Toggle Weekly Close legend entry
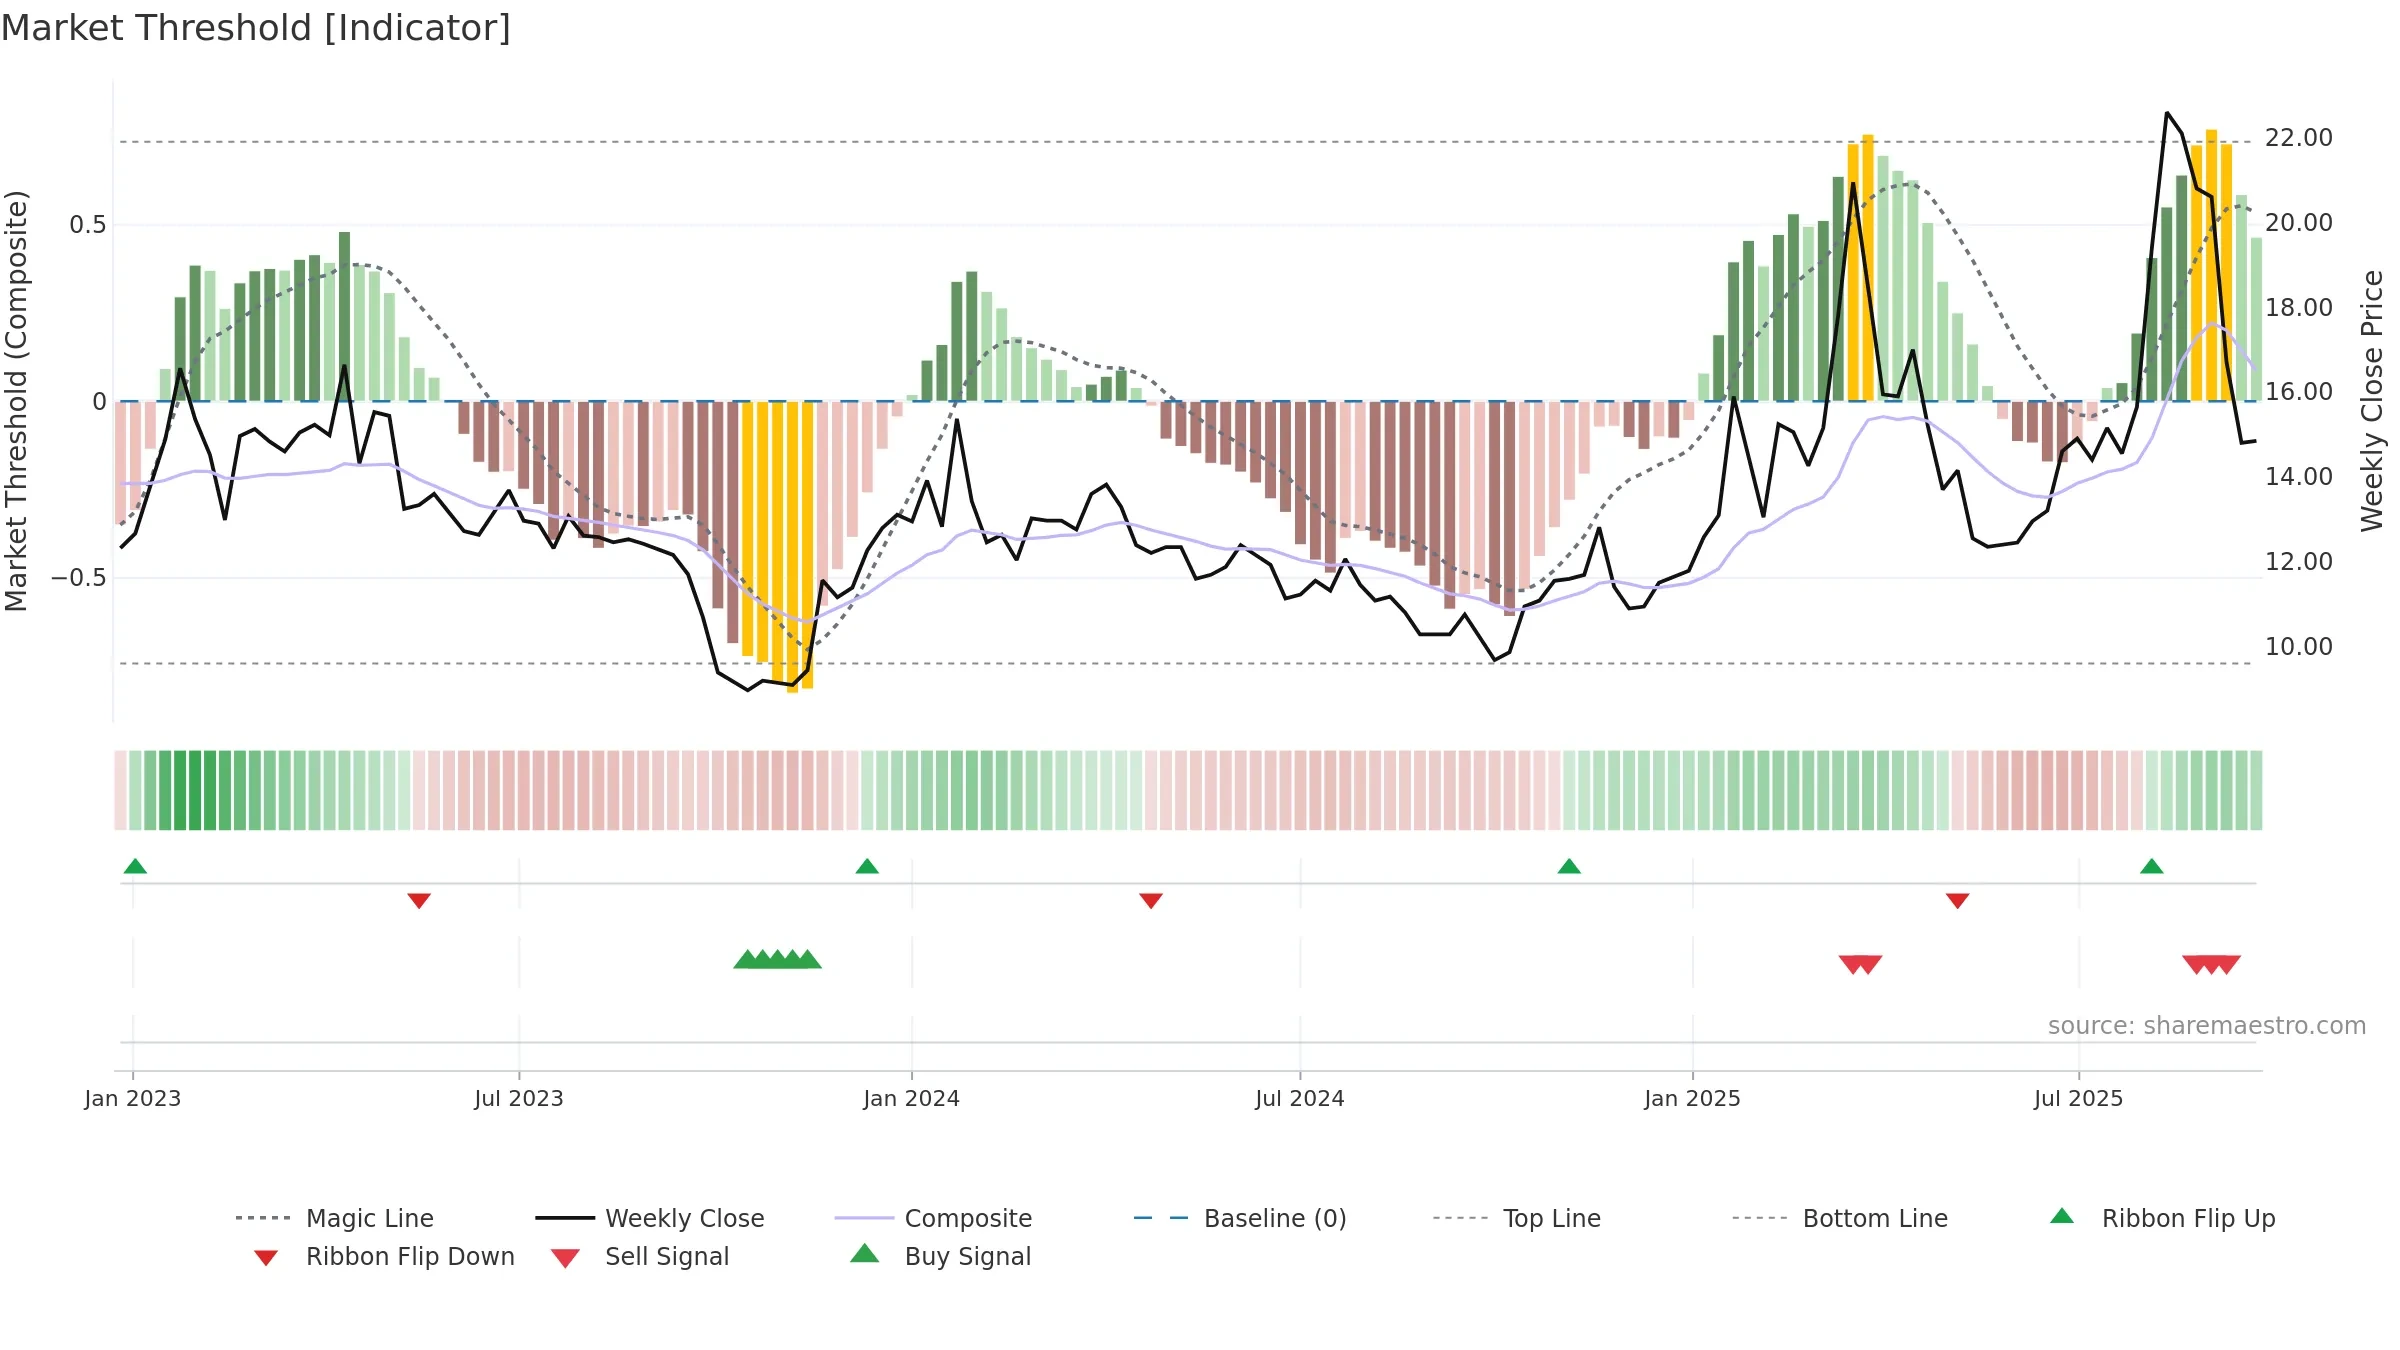Viewport: 2400px width, 1350px height. point(650,1218)
